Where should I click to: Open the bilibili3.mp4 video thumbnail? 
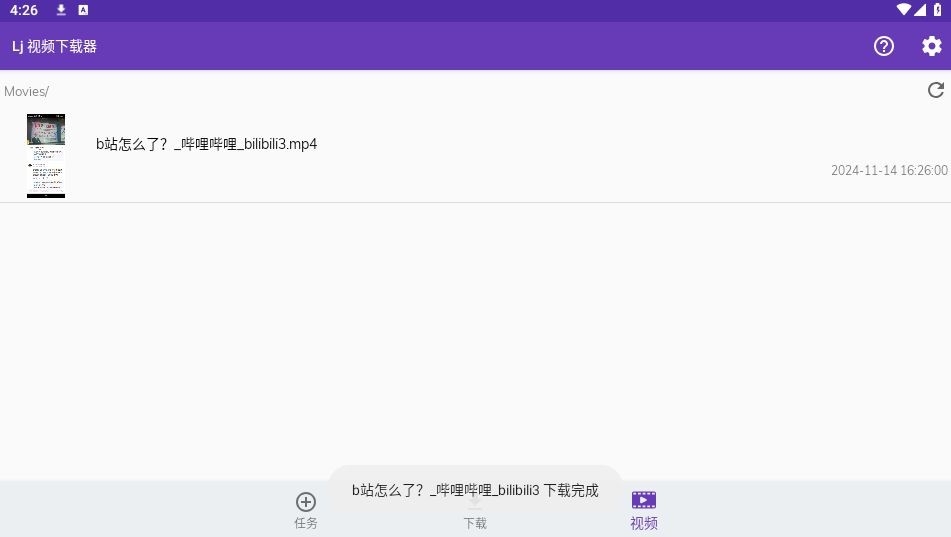click(x=46, y=155)
